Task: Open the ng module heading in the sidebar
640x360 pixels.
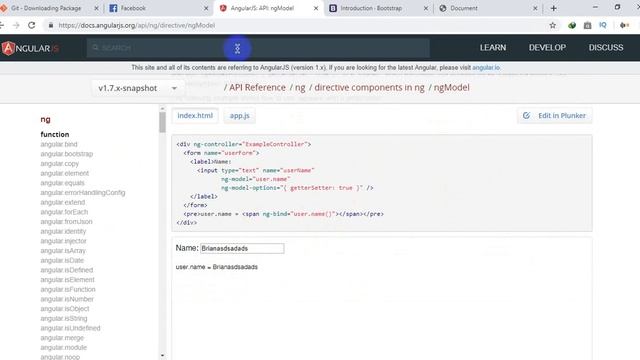Action: pyautogui.click(x=45, y=119)
